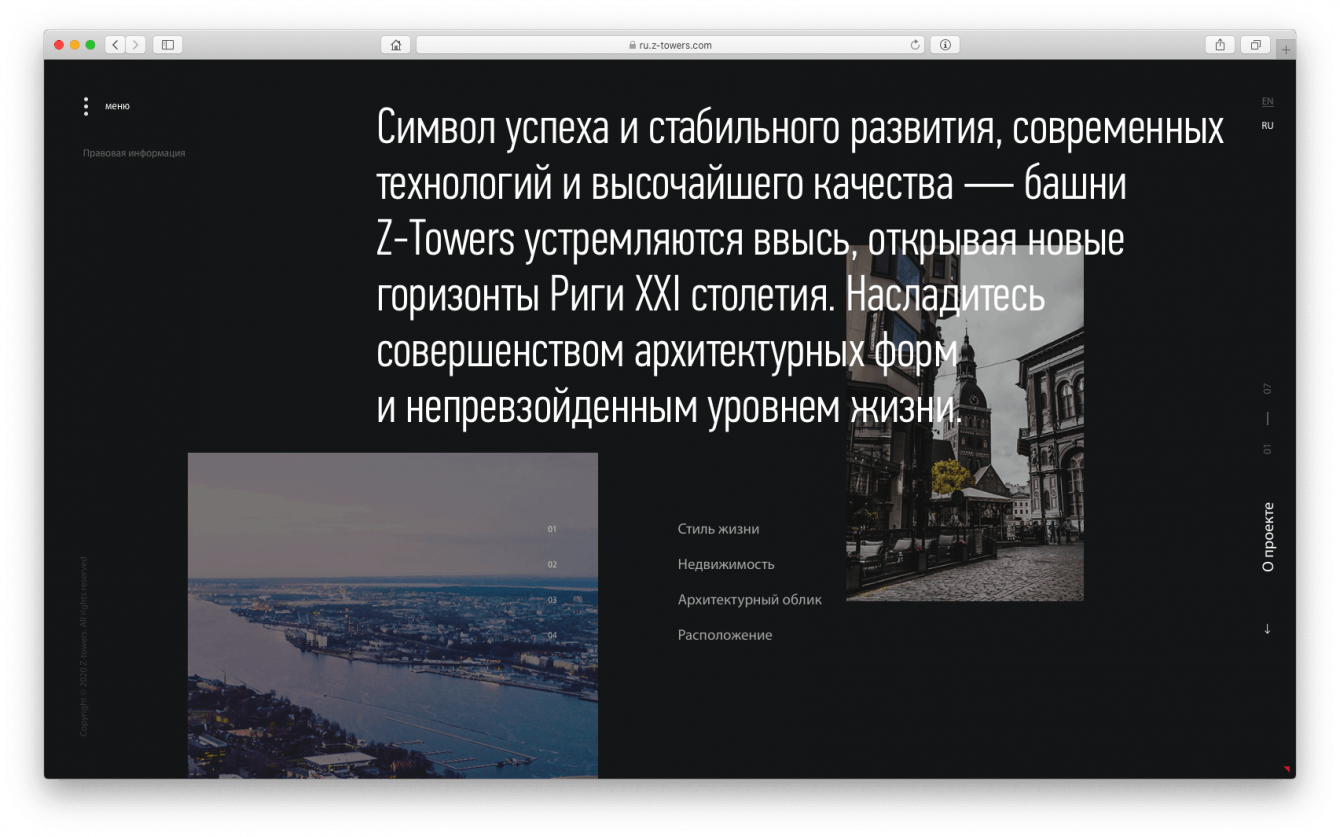Go forward with the Safari forward arrow
Image resolution: width=1340 pixels, height=837 pixels.
click(x=135, y=45)
